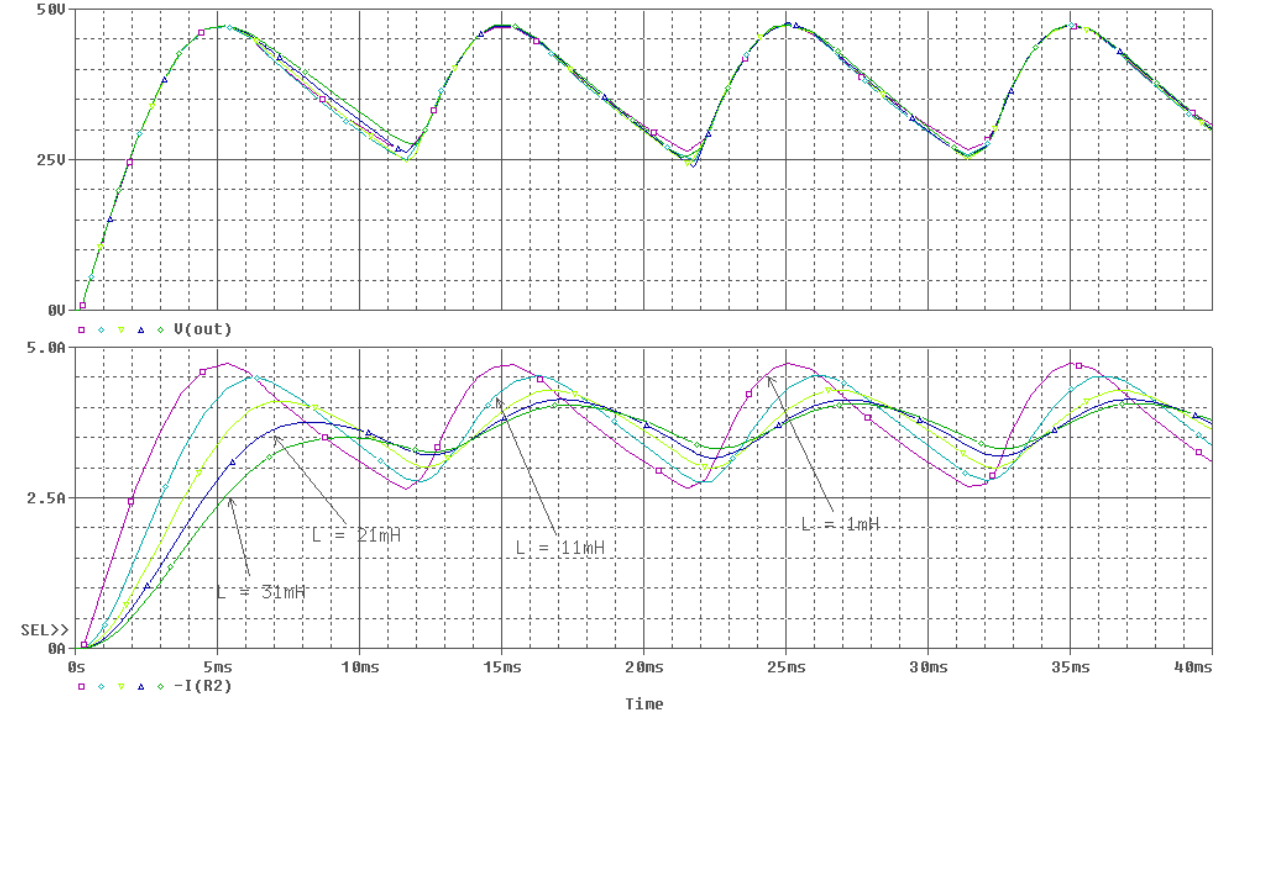
Task: Click the magenta square marker in -I(R2) legend
Action: tap(81, 686)
